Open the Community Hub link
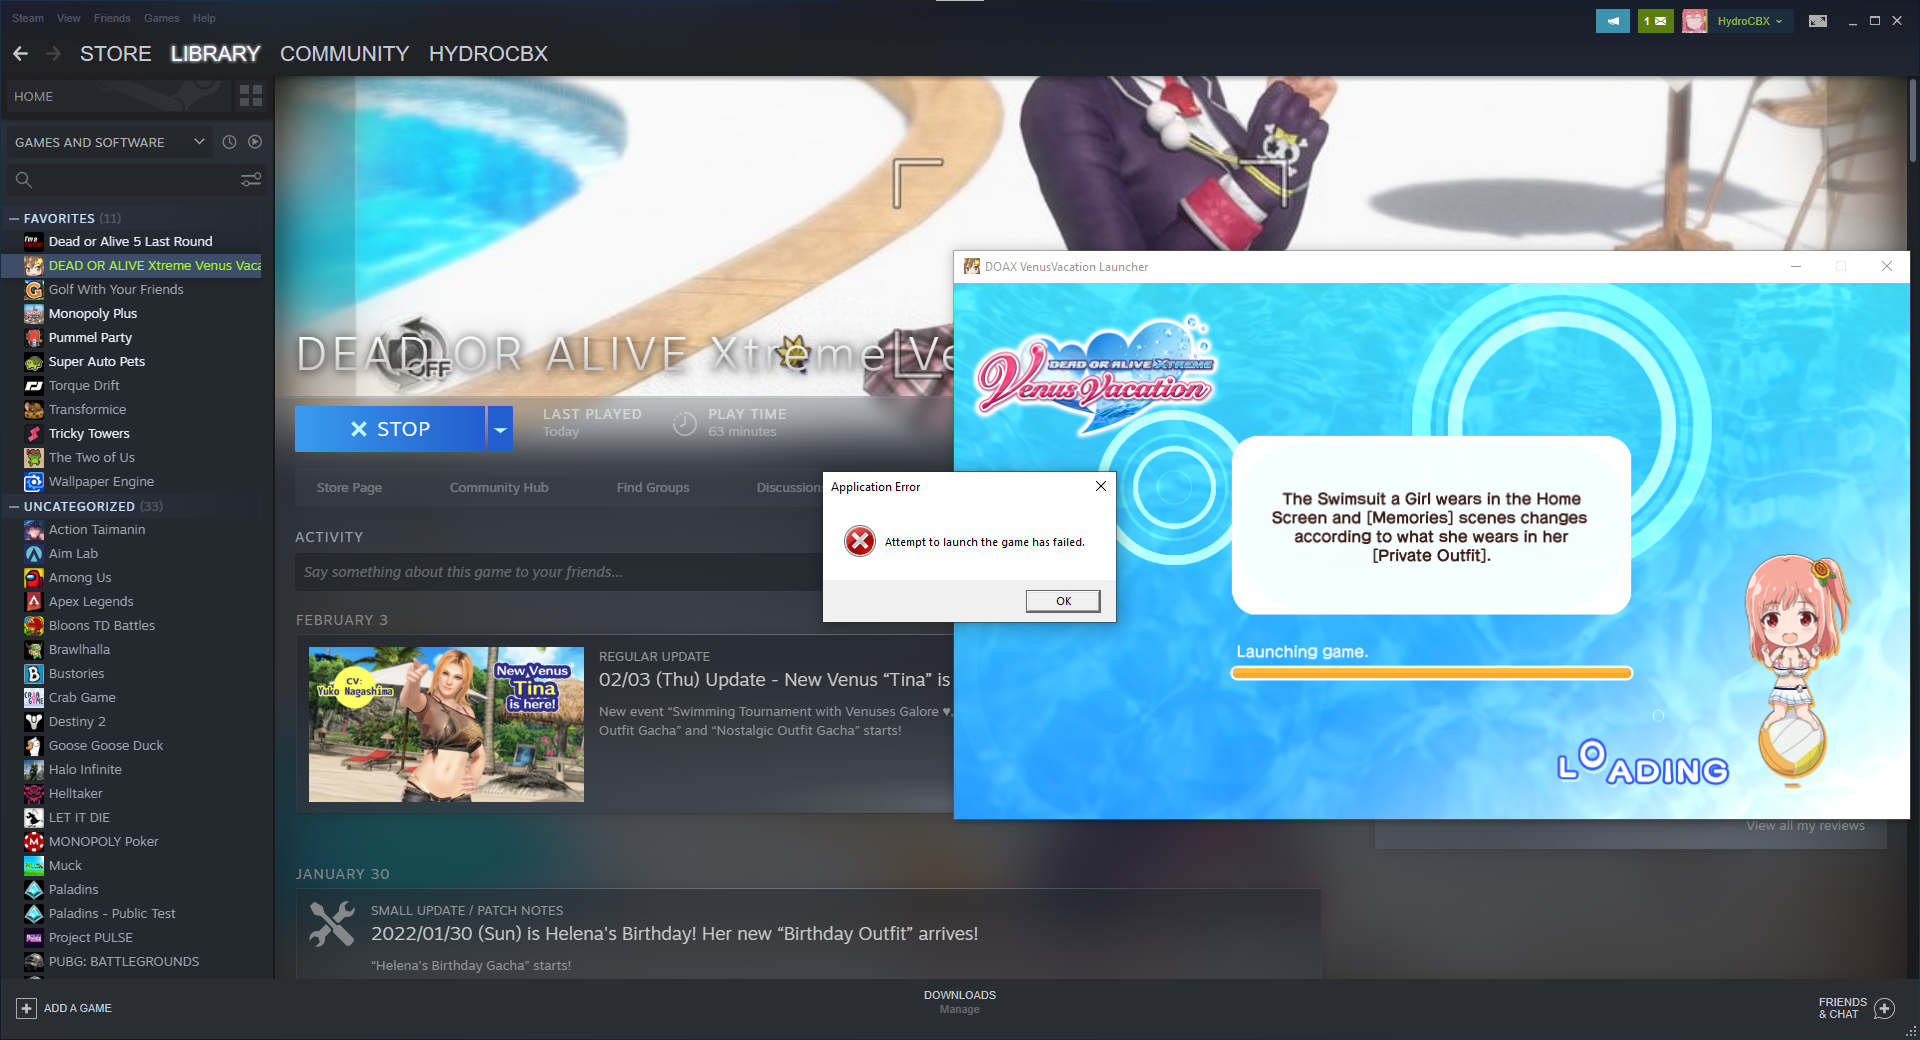 (499, 488)
